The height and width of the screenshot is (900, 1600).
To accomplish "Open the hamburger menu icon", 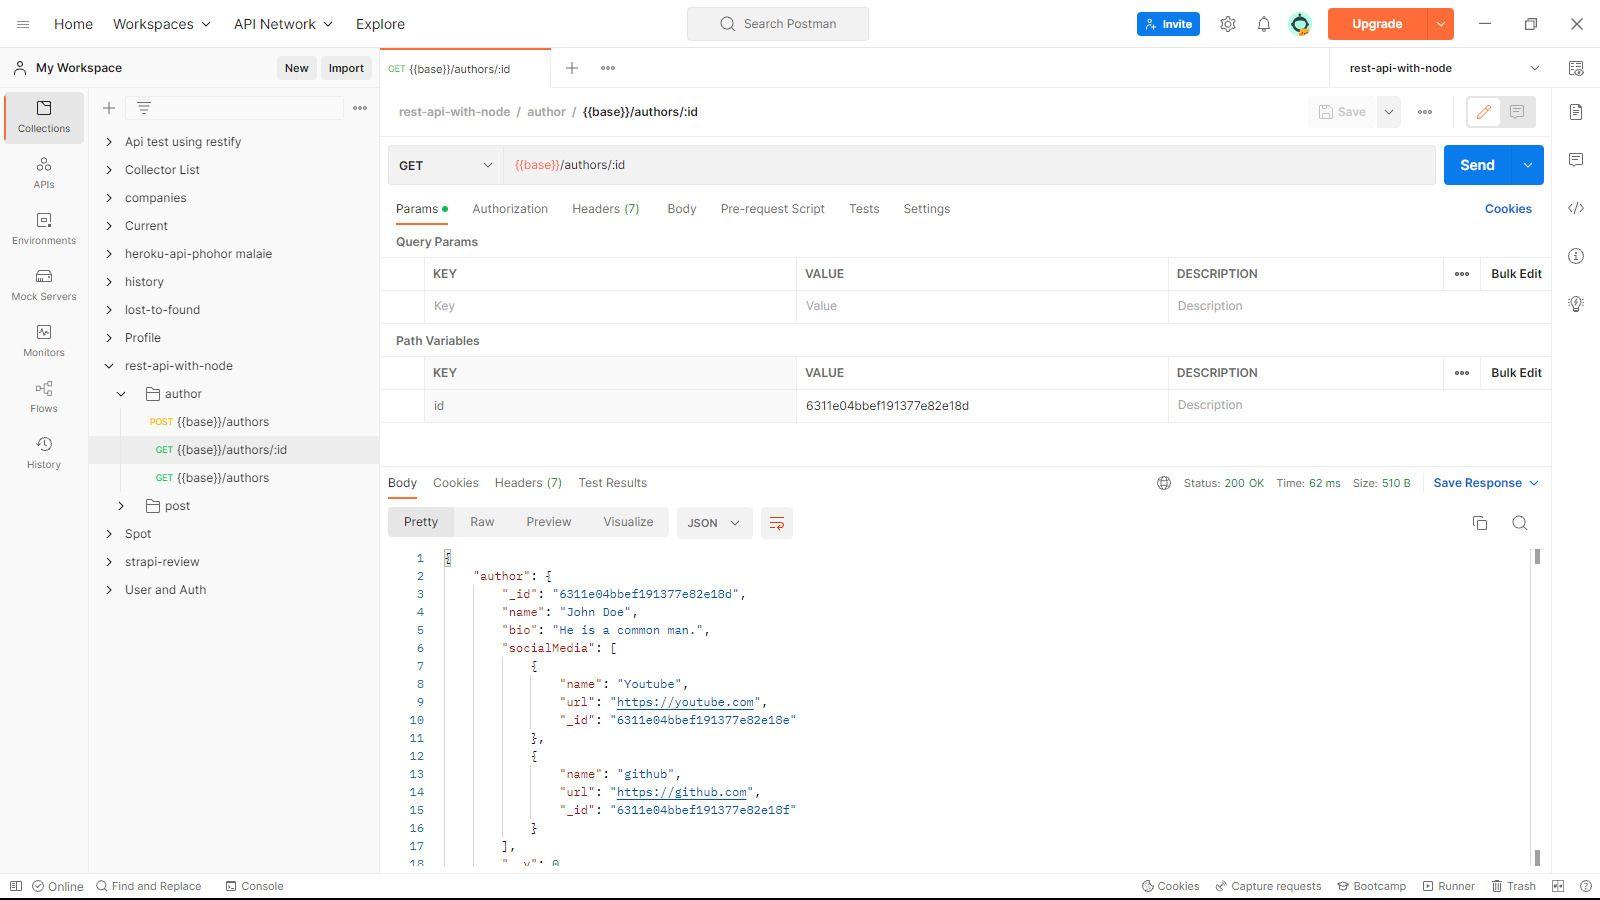I will [x=23, y=24].
